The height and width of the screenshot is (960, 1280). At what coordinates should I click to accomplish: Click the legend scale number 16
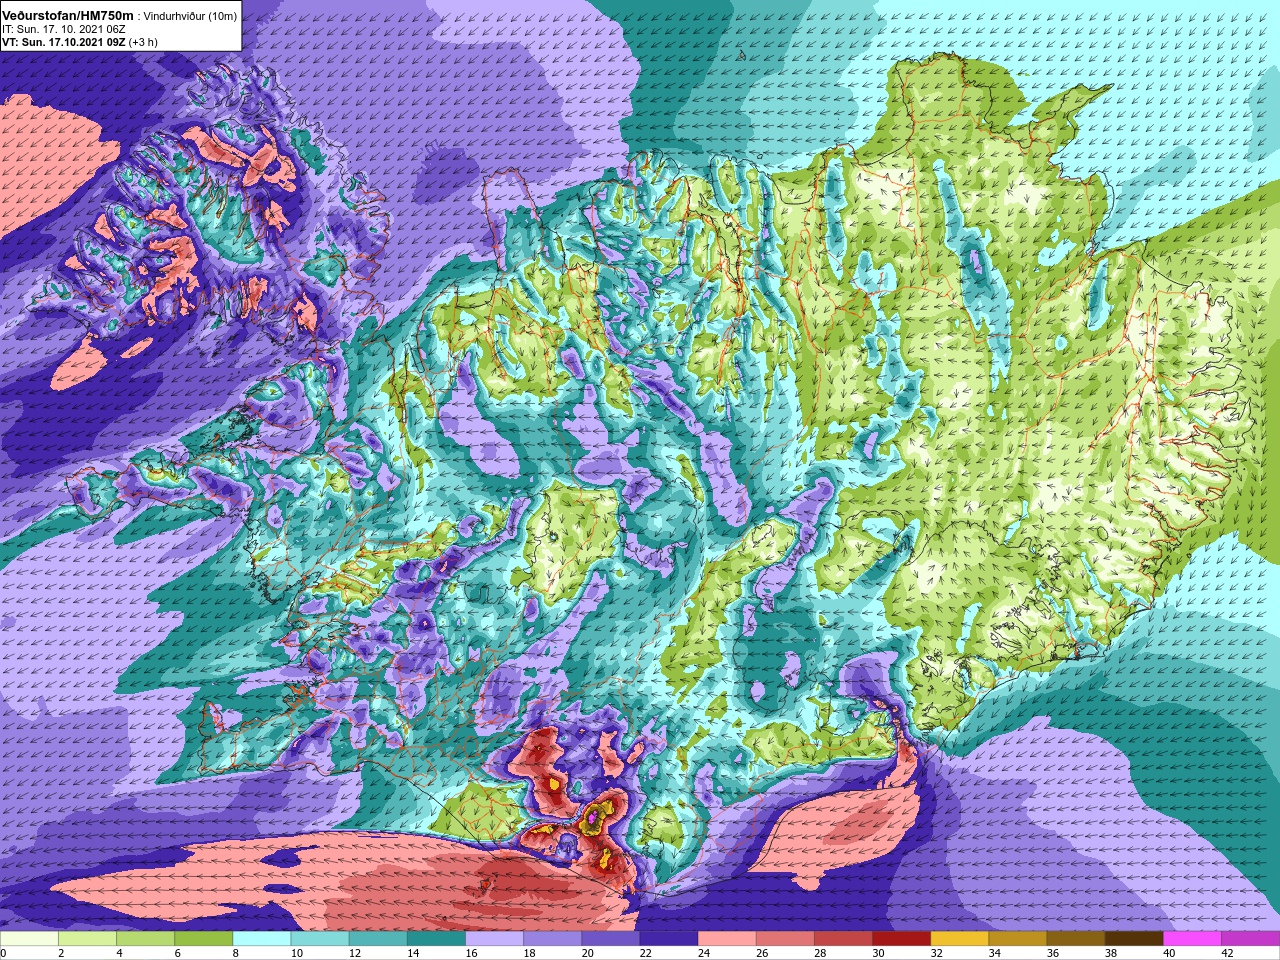click(471, 953)
